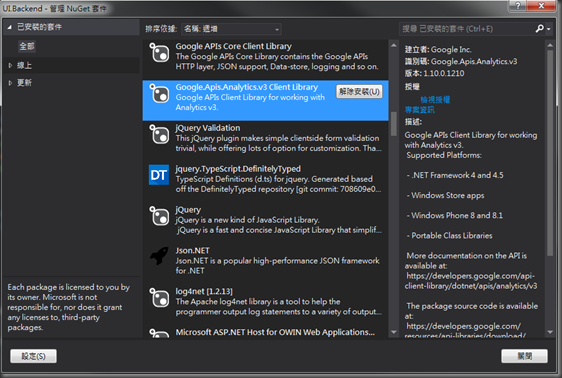Viewport: 562px width, 378px height.
Task: Click the help question mark button
Action: pos(518,5)
